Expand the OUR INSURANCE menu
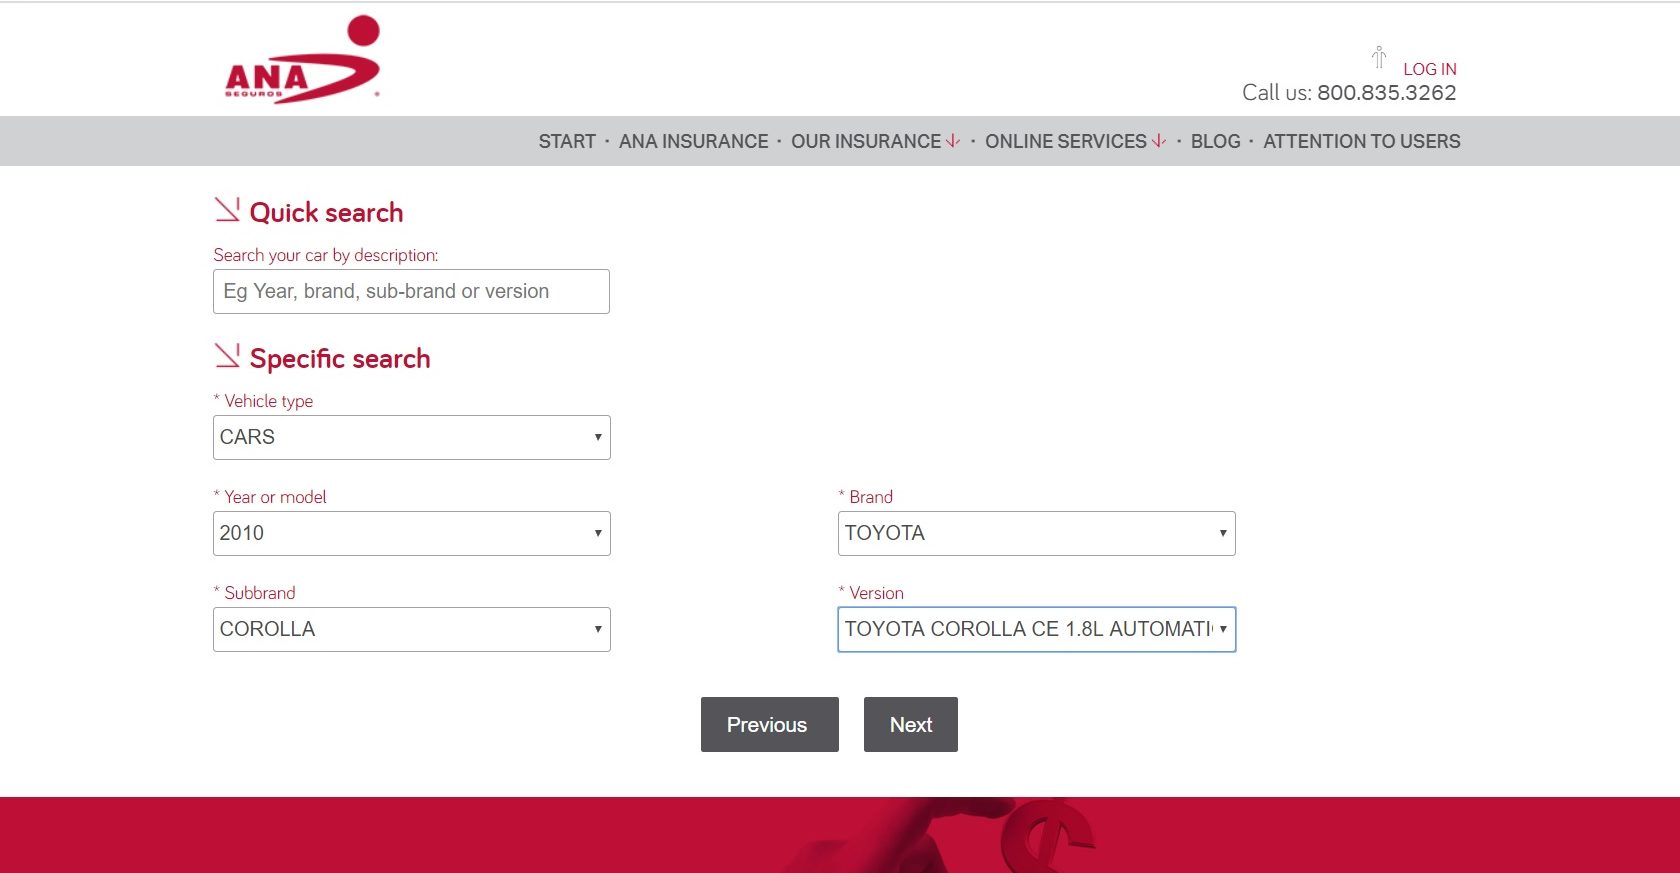The height and width of the screenshot is (873, 1680). [x=866, y=141]
